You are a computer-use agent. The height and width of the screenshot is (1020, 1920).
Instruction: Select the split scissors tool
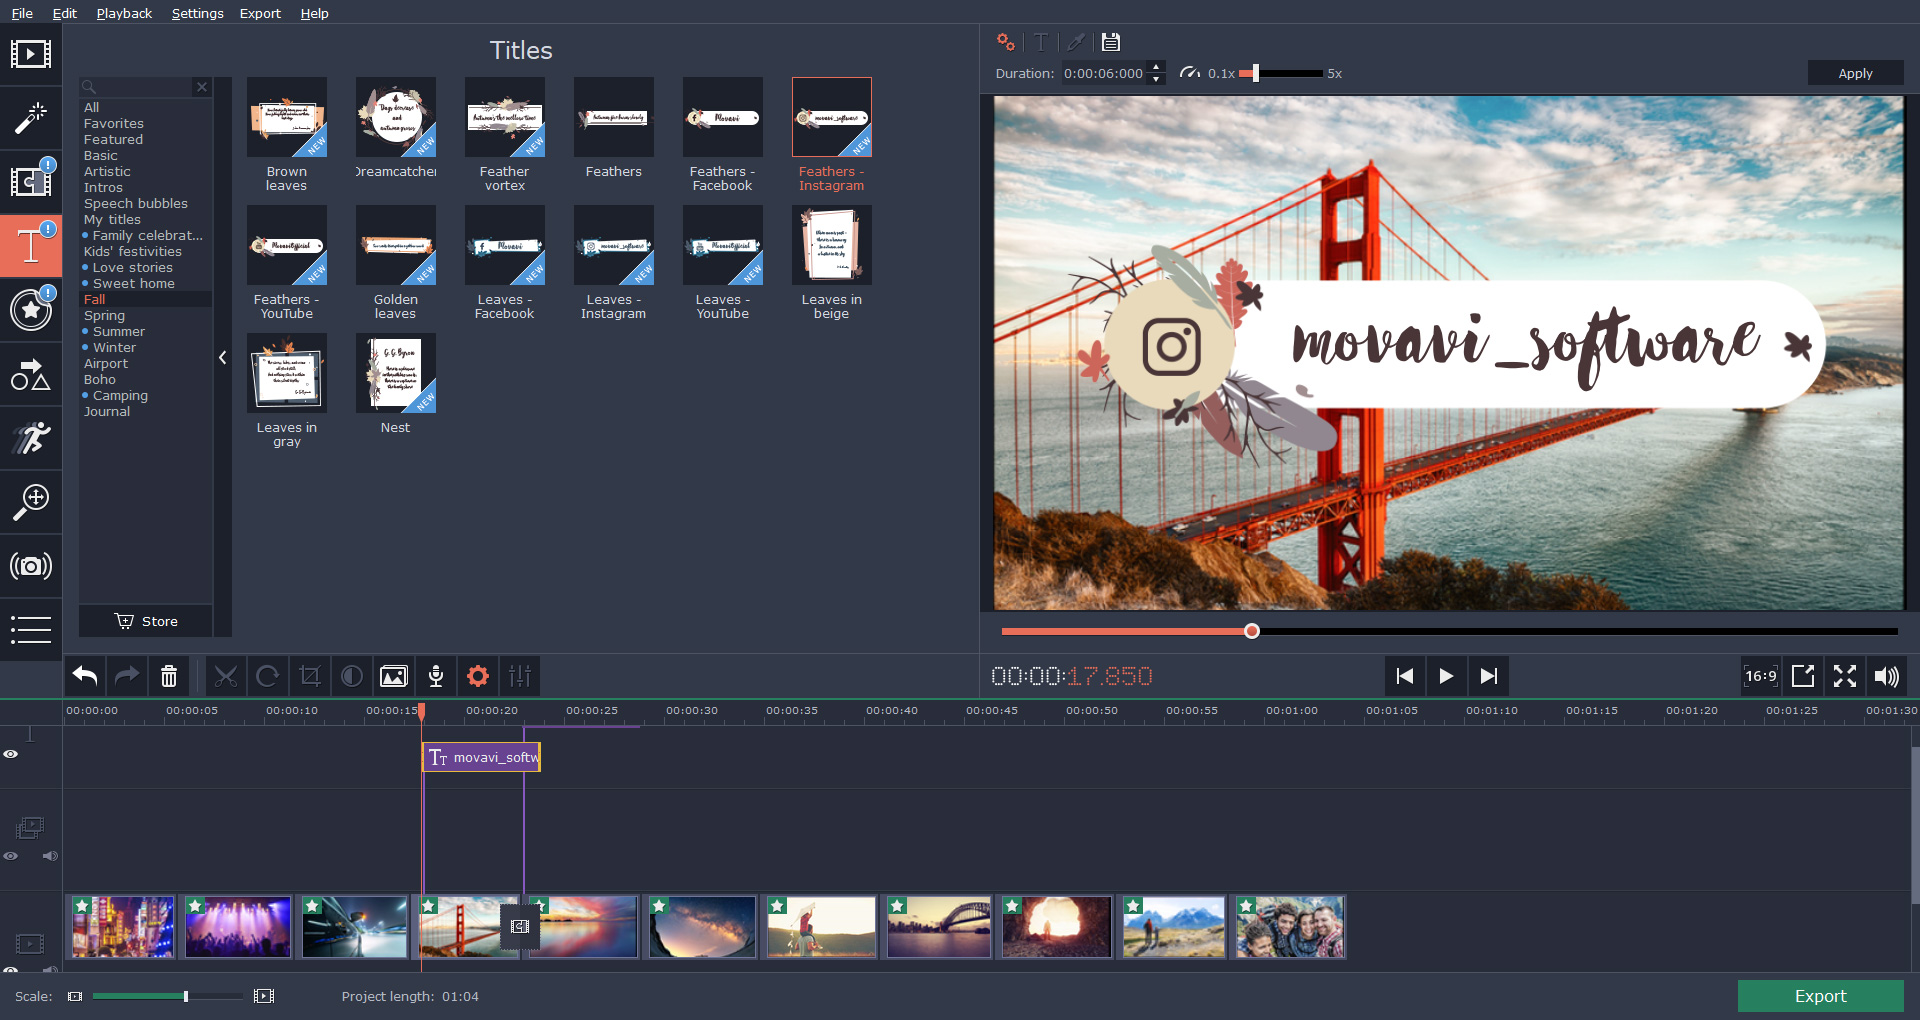pyautogui.click(x=226, y=676)
